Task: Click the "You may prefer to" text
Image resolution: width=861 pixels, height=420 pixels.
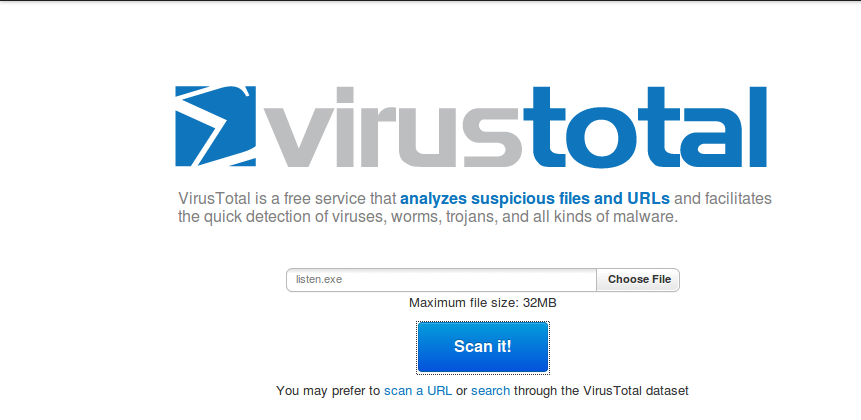Action: (328, 391)
